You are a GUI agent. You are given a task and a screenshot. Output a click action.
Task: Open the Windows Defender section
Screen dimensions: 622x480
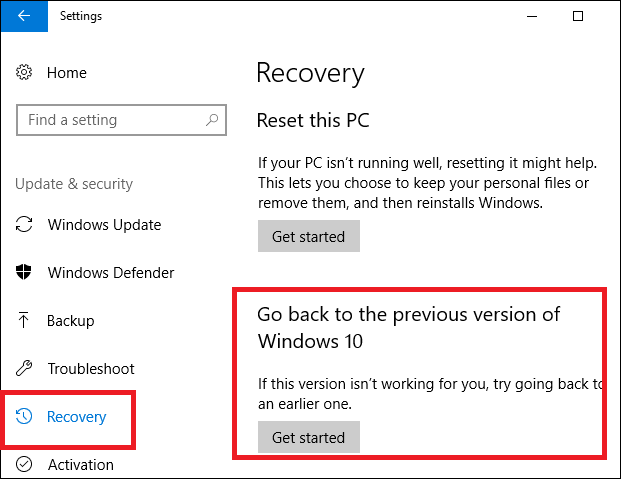coord(111,273)
